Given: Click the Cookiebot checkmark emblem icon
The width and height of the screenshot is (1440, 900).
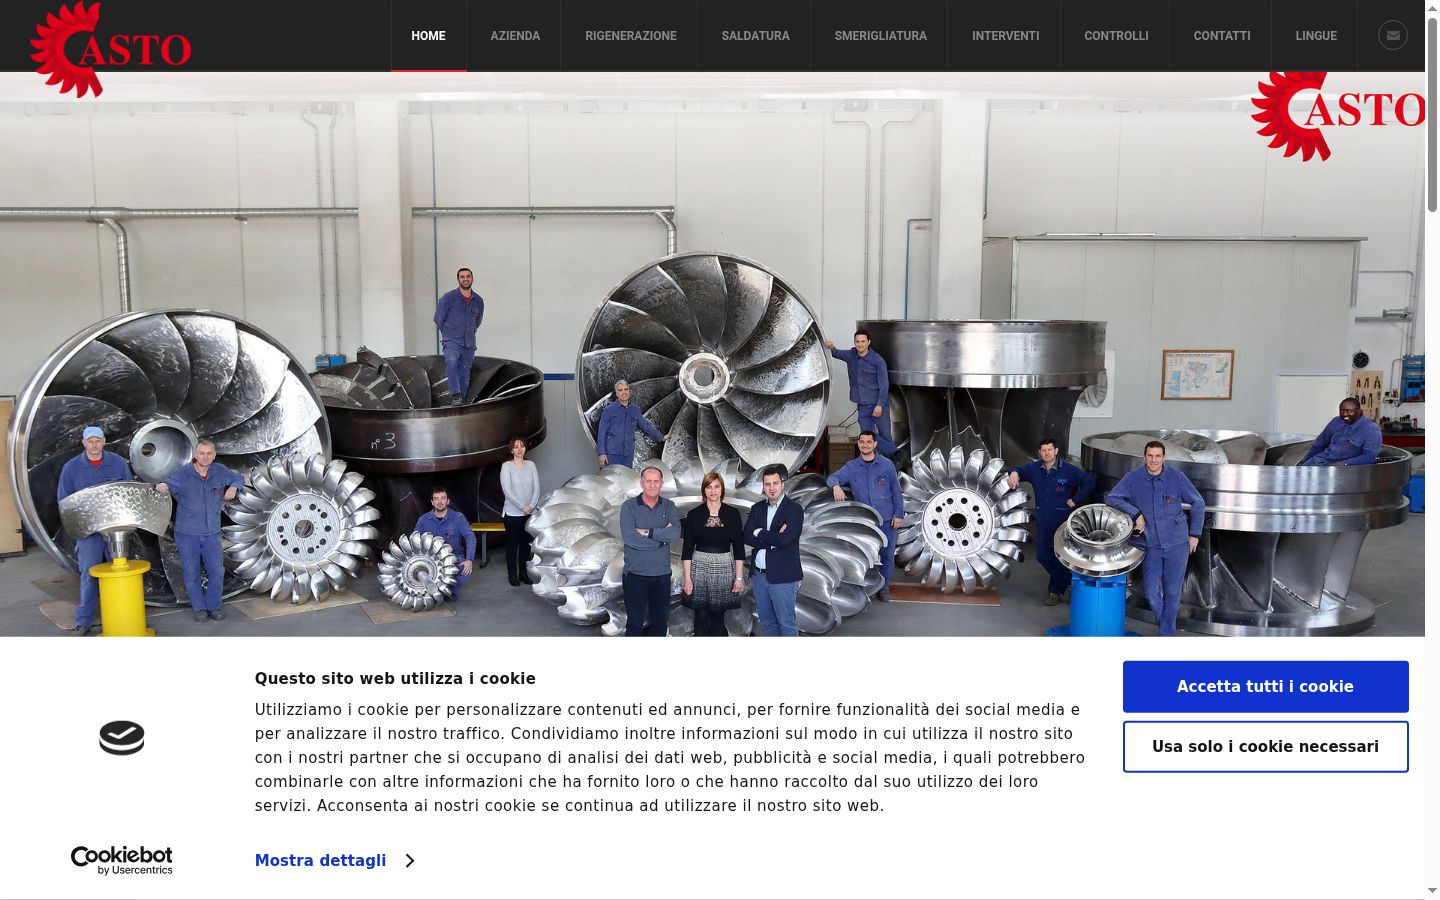Looking at the screenshot, I should 122,738.
